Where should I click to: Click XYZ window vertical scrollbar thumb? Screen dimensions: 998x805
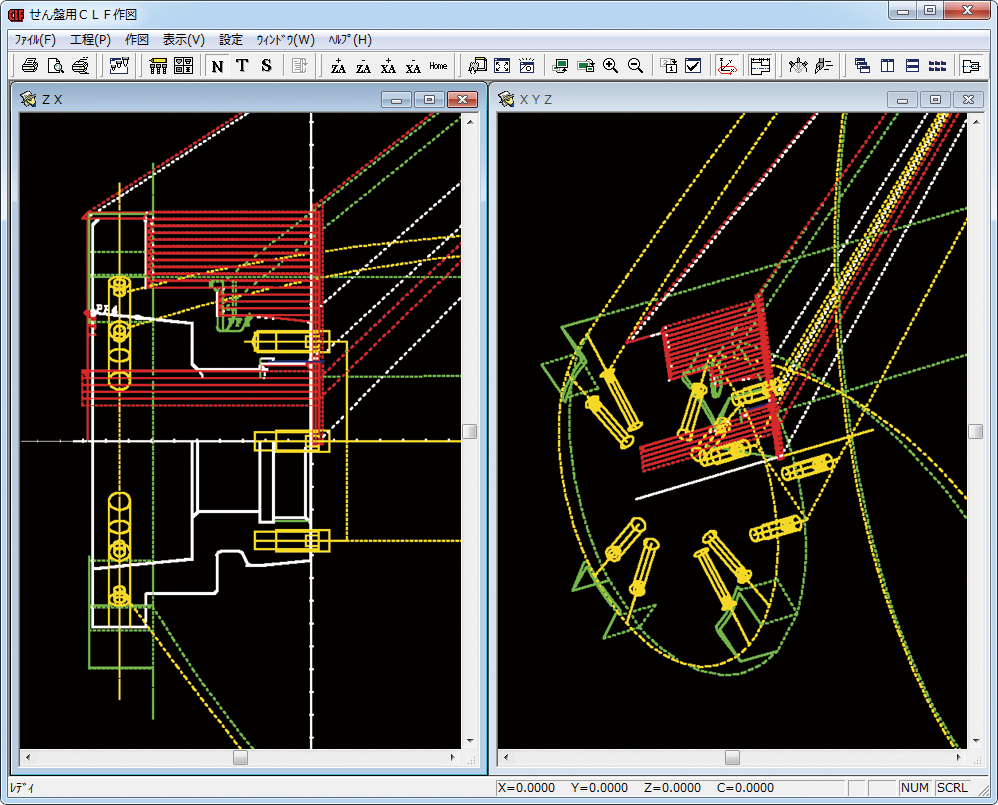(975, 431)
